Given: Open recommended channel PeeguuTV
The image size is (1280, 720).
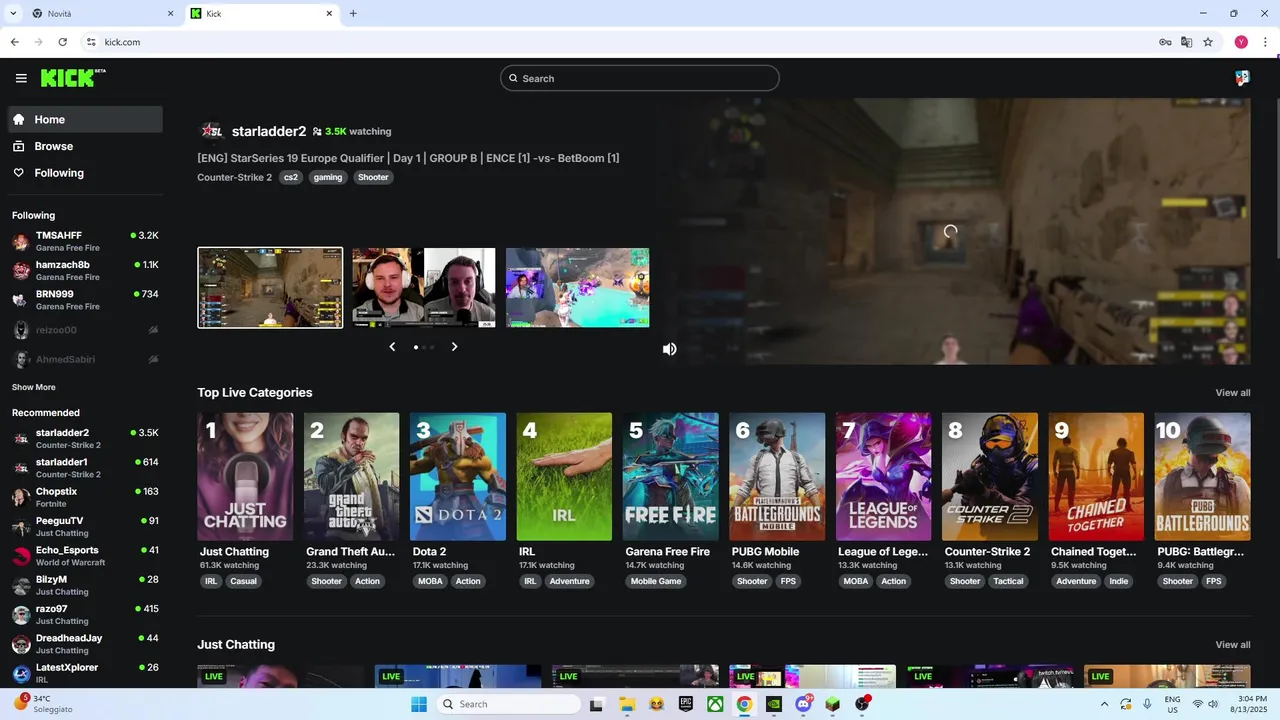Looking at the screenshot, I should point(85,526).
